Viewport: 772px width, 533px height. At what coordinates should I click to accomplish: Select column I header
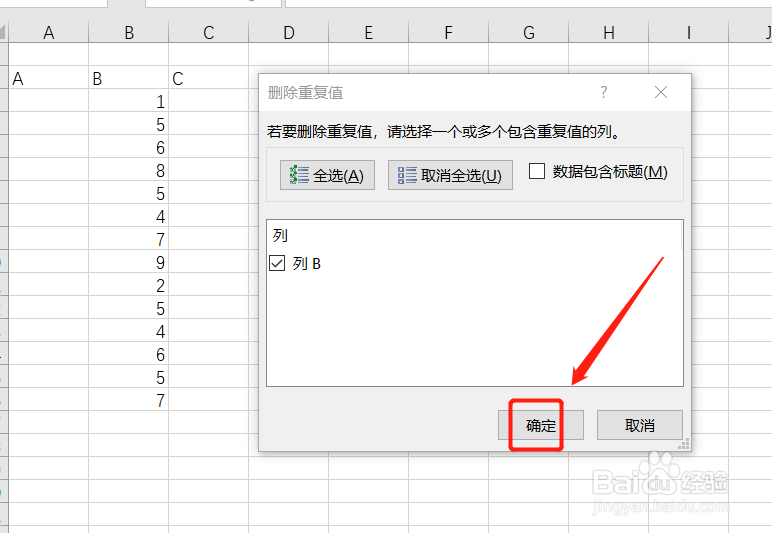point(689,32)
